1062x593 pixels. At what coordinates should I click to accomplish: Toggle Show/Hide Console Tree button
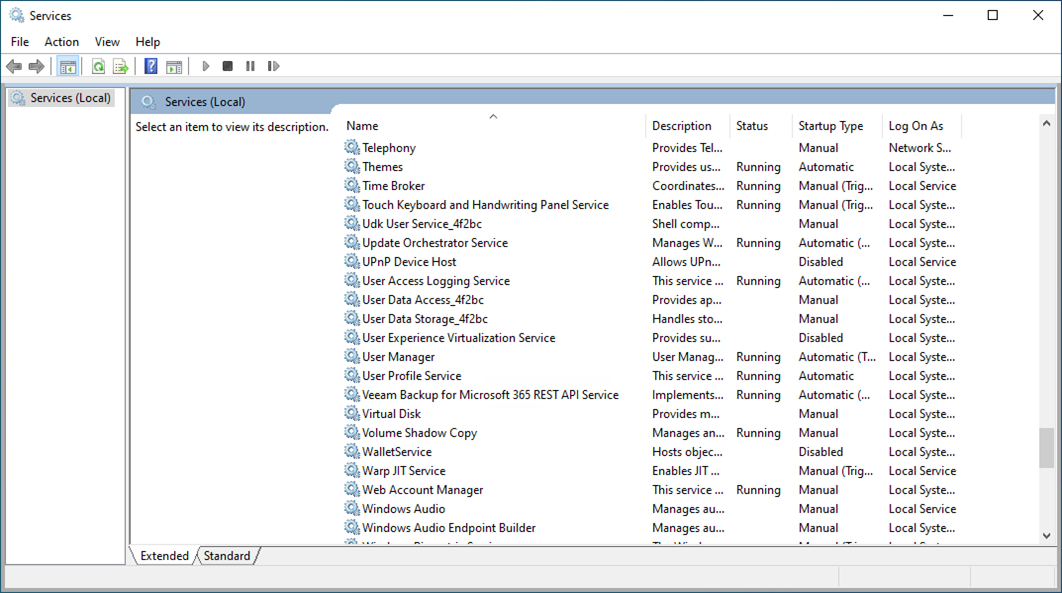[x=68, y=66]
